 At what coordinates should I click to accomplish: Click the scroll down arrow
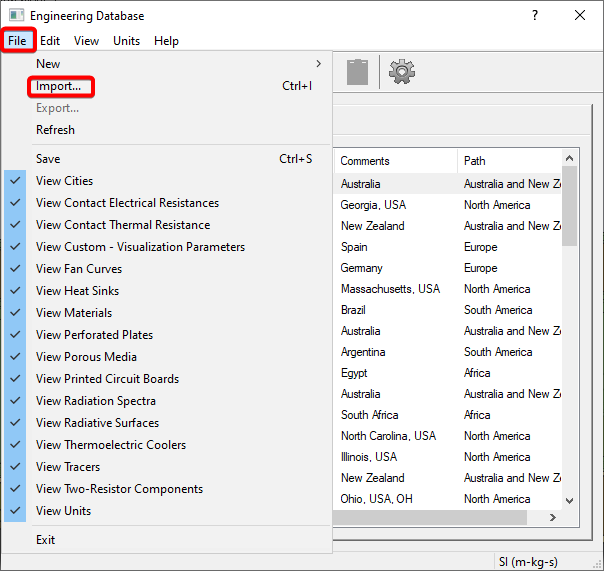(569, 501)
